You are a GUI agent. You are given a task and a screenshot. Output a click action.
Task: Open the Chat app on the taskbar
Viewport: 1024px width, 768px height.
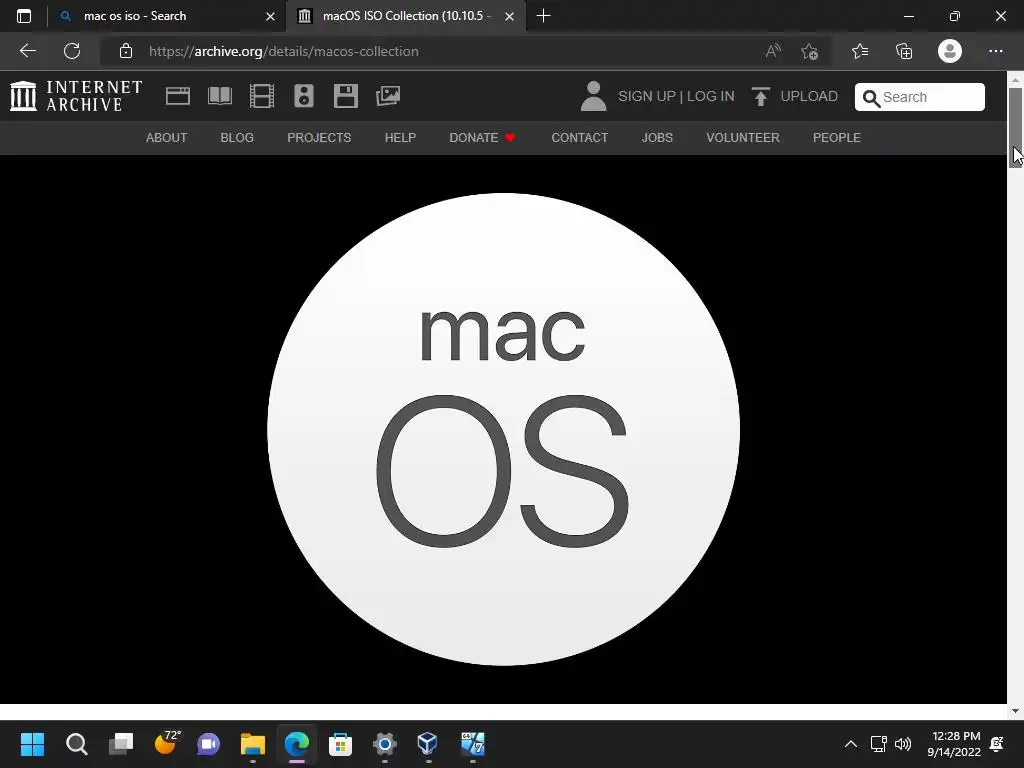click(x=208, y=744)
